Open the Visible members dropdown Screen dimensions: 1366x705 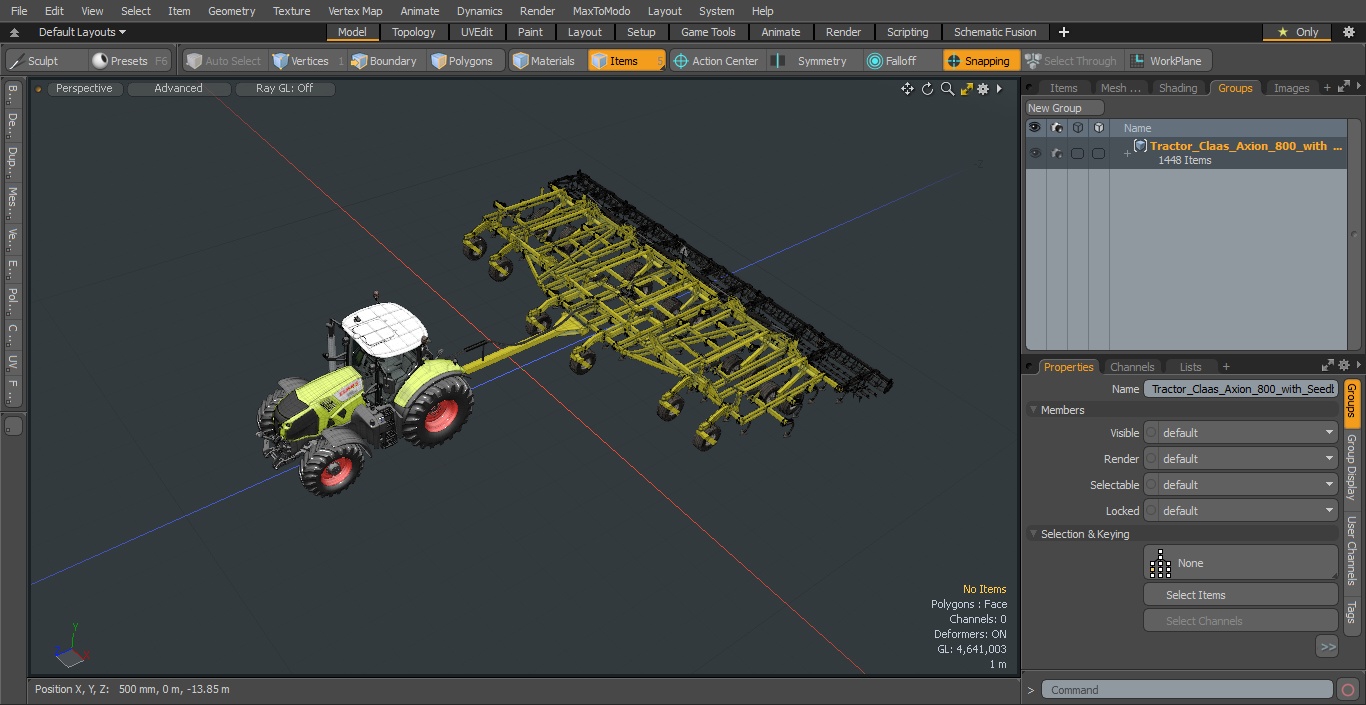1240,433
